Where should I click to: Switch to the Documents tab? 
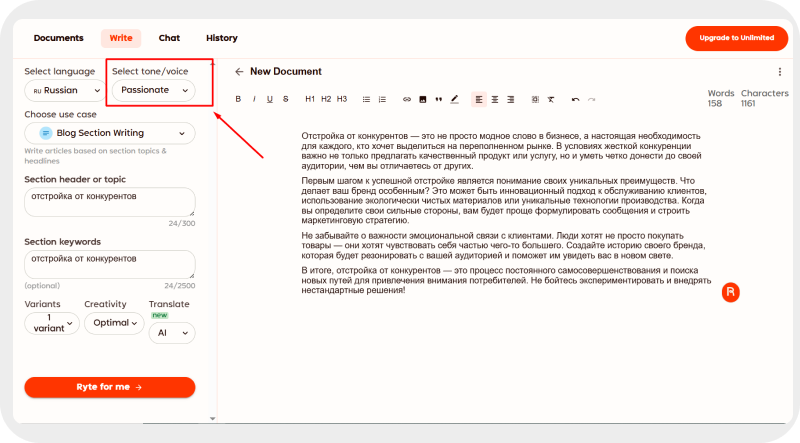click(58, 38)
